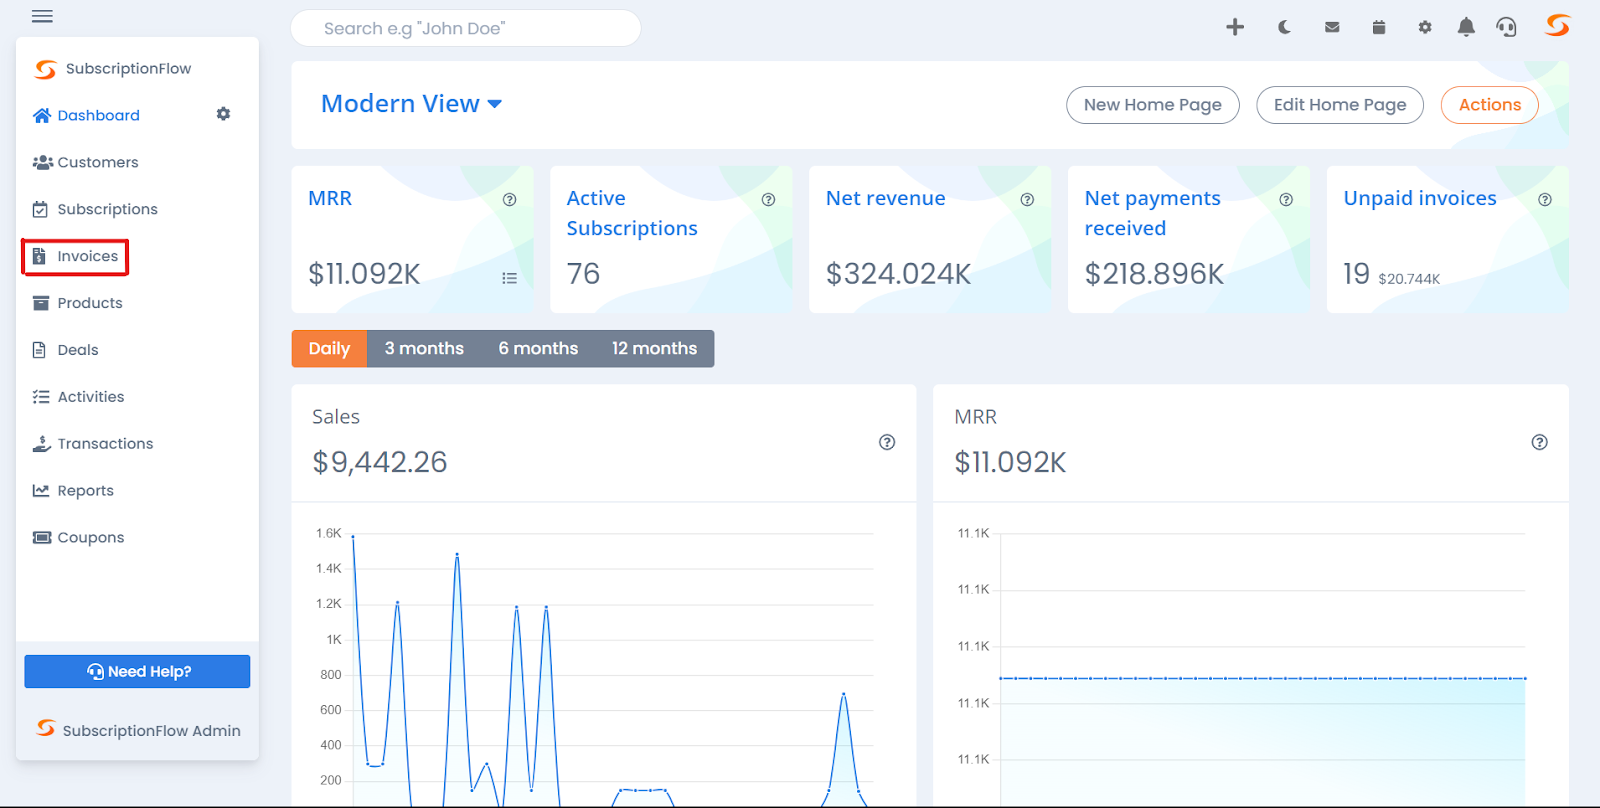Click the Need Help? button
Screen dimensions: 1600x808
[x=137, y=671]
